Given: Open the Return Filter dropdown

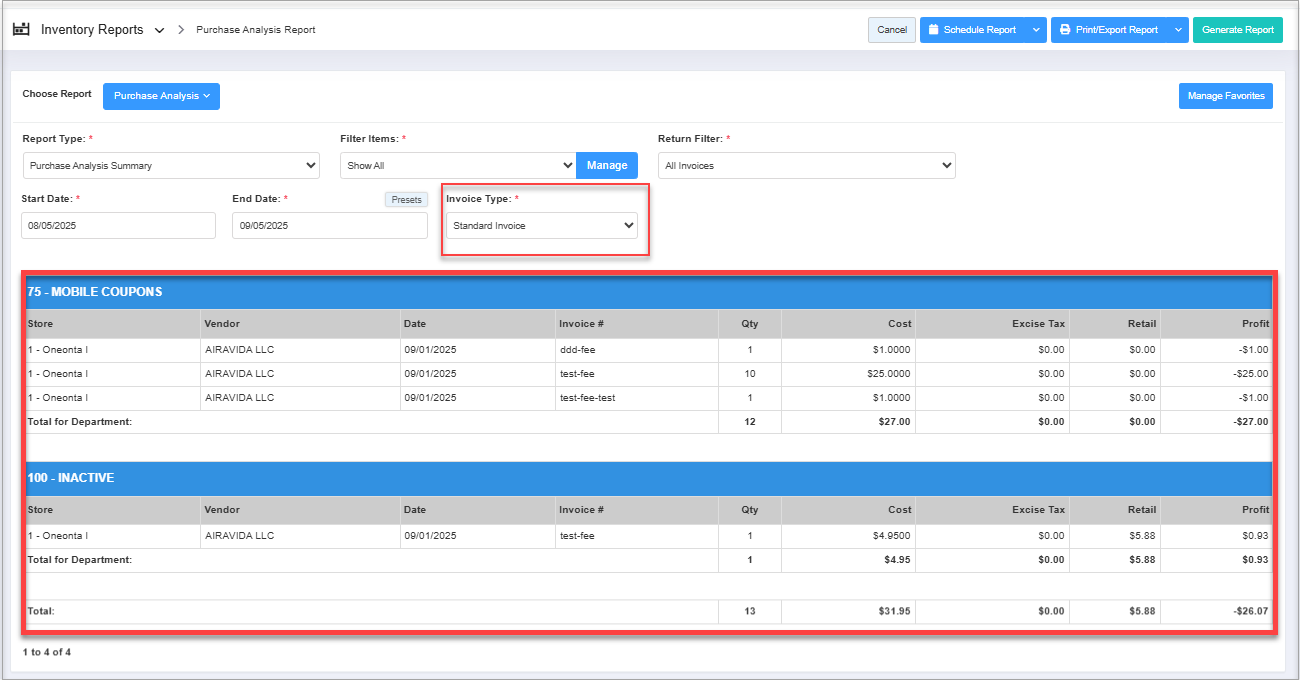Looking at the screenshot, I should pyautogui.click(x=806, y=166).
